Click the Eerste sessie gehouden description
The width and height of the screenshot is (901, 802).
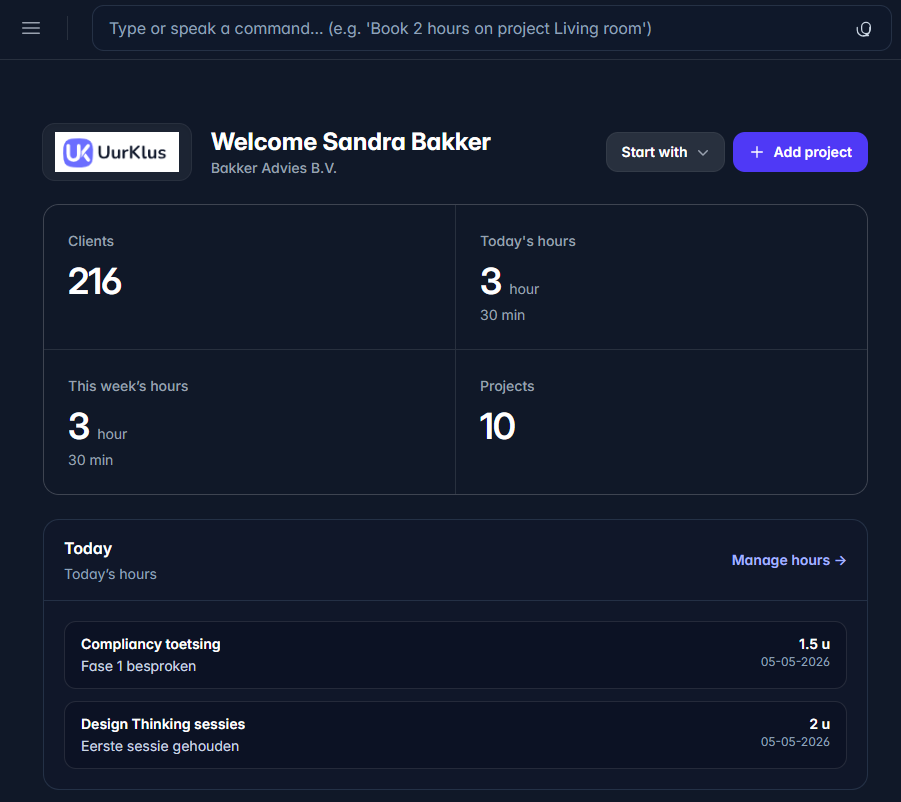160,746
